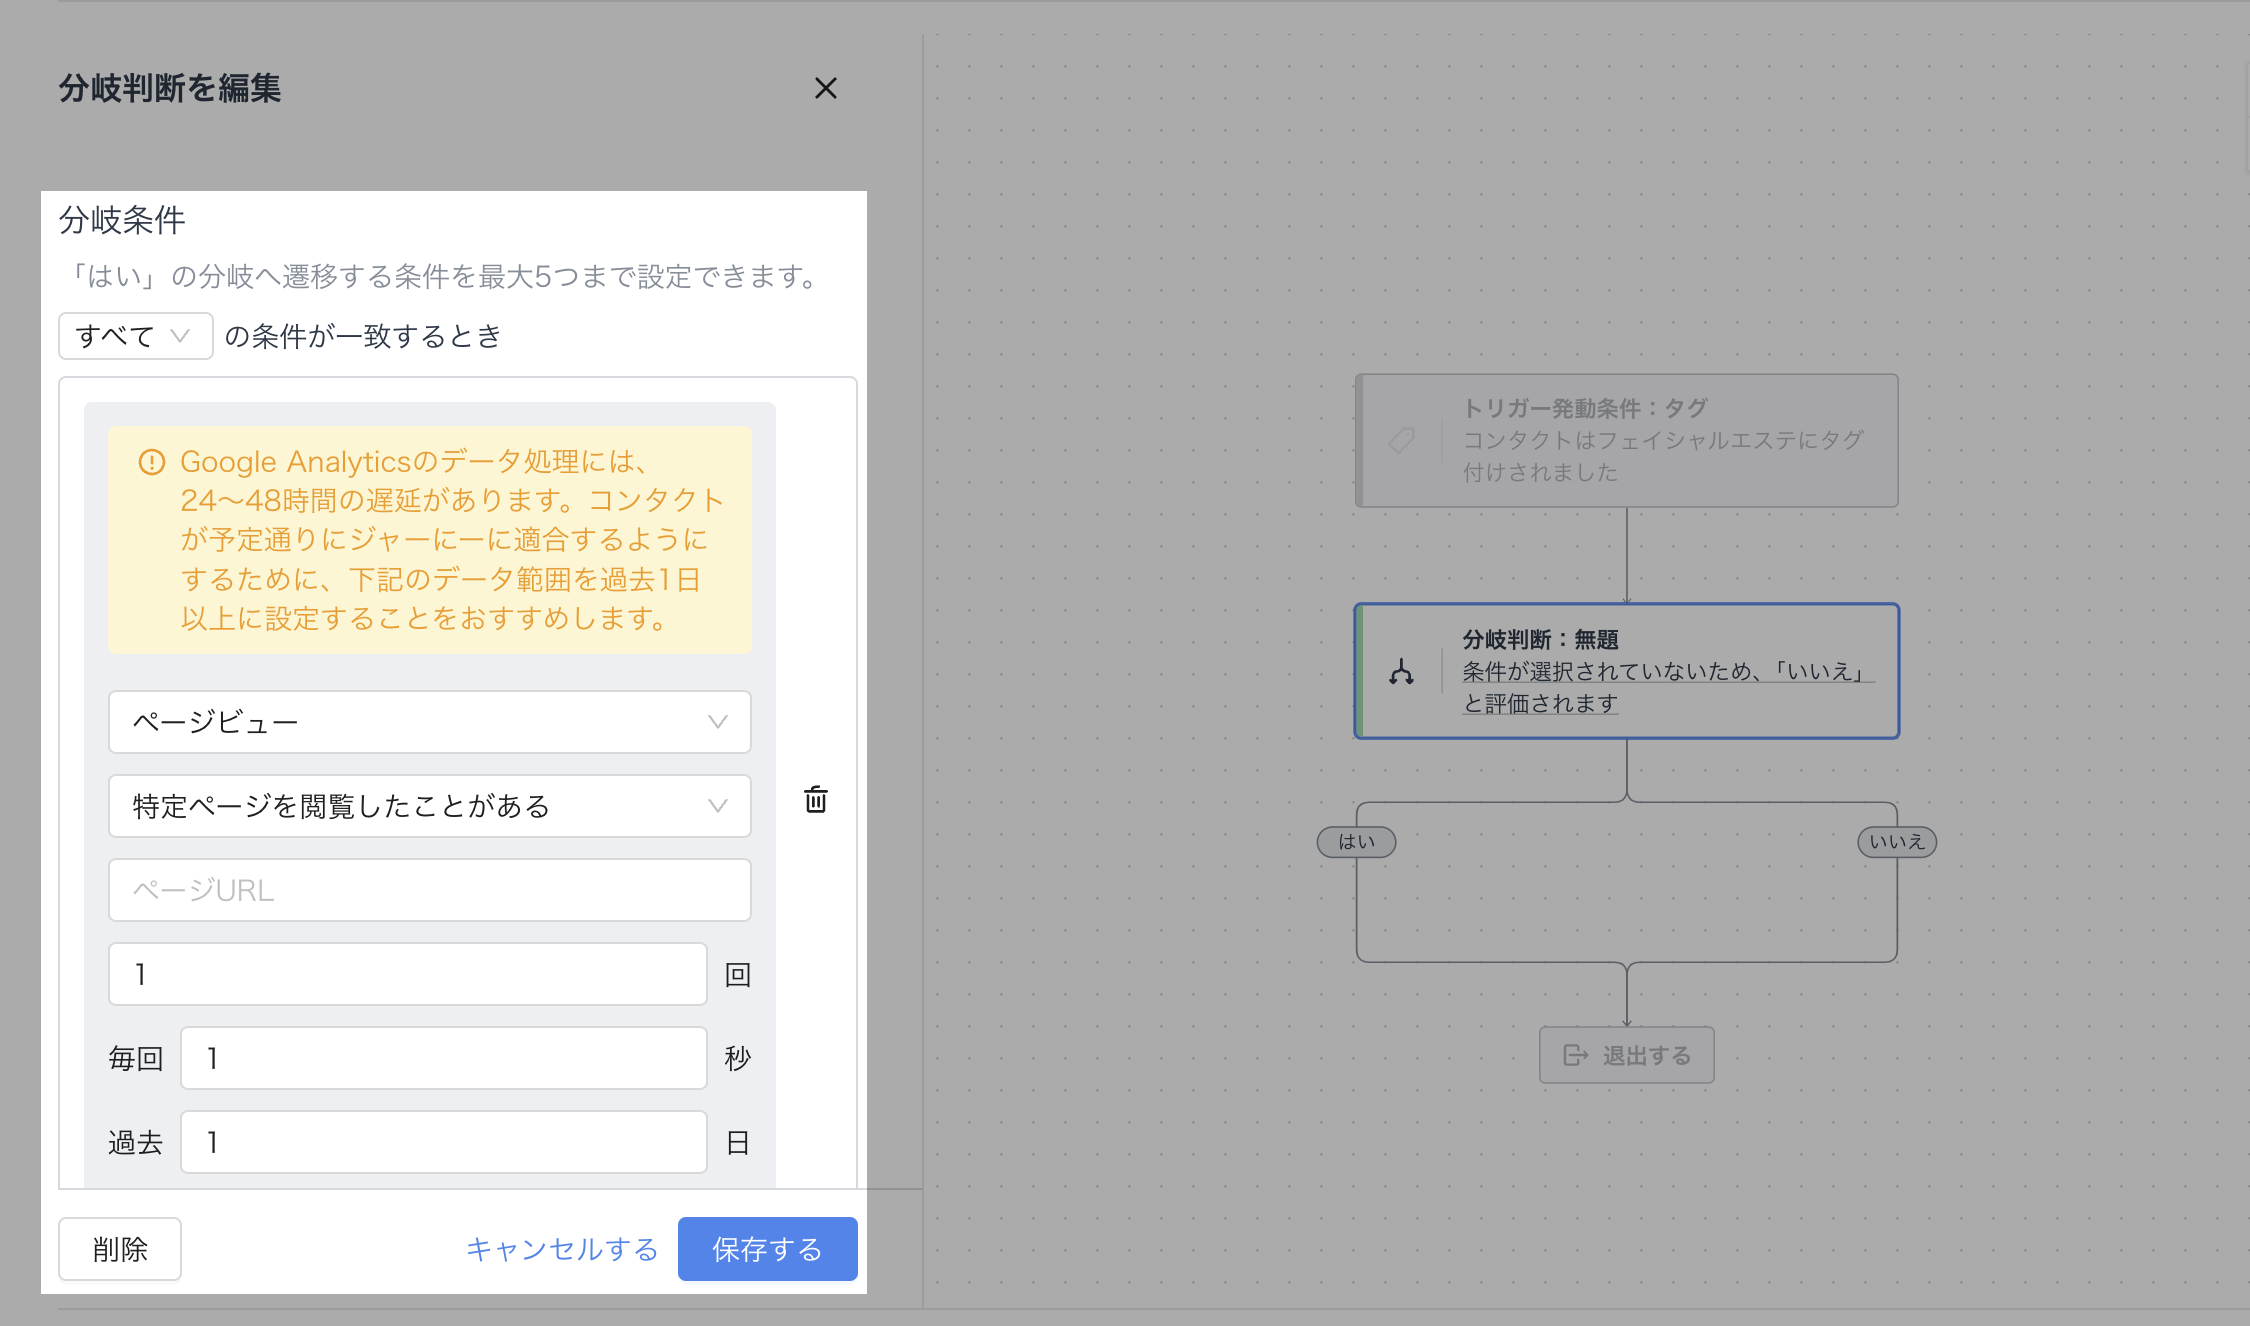The width and height of the screenshot is (2250, 1326).
Task: Focus the 毎回 seconds input field
Action: tap(443, 1058)
